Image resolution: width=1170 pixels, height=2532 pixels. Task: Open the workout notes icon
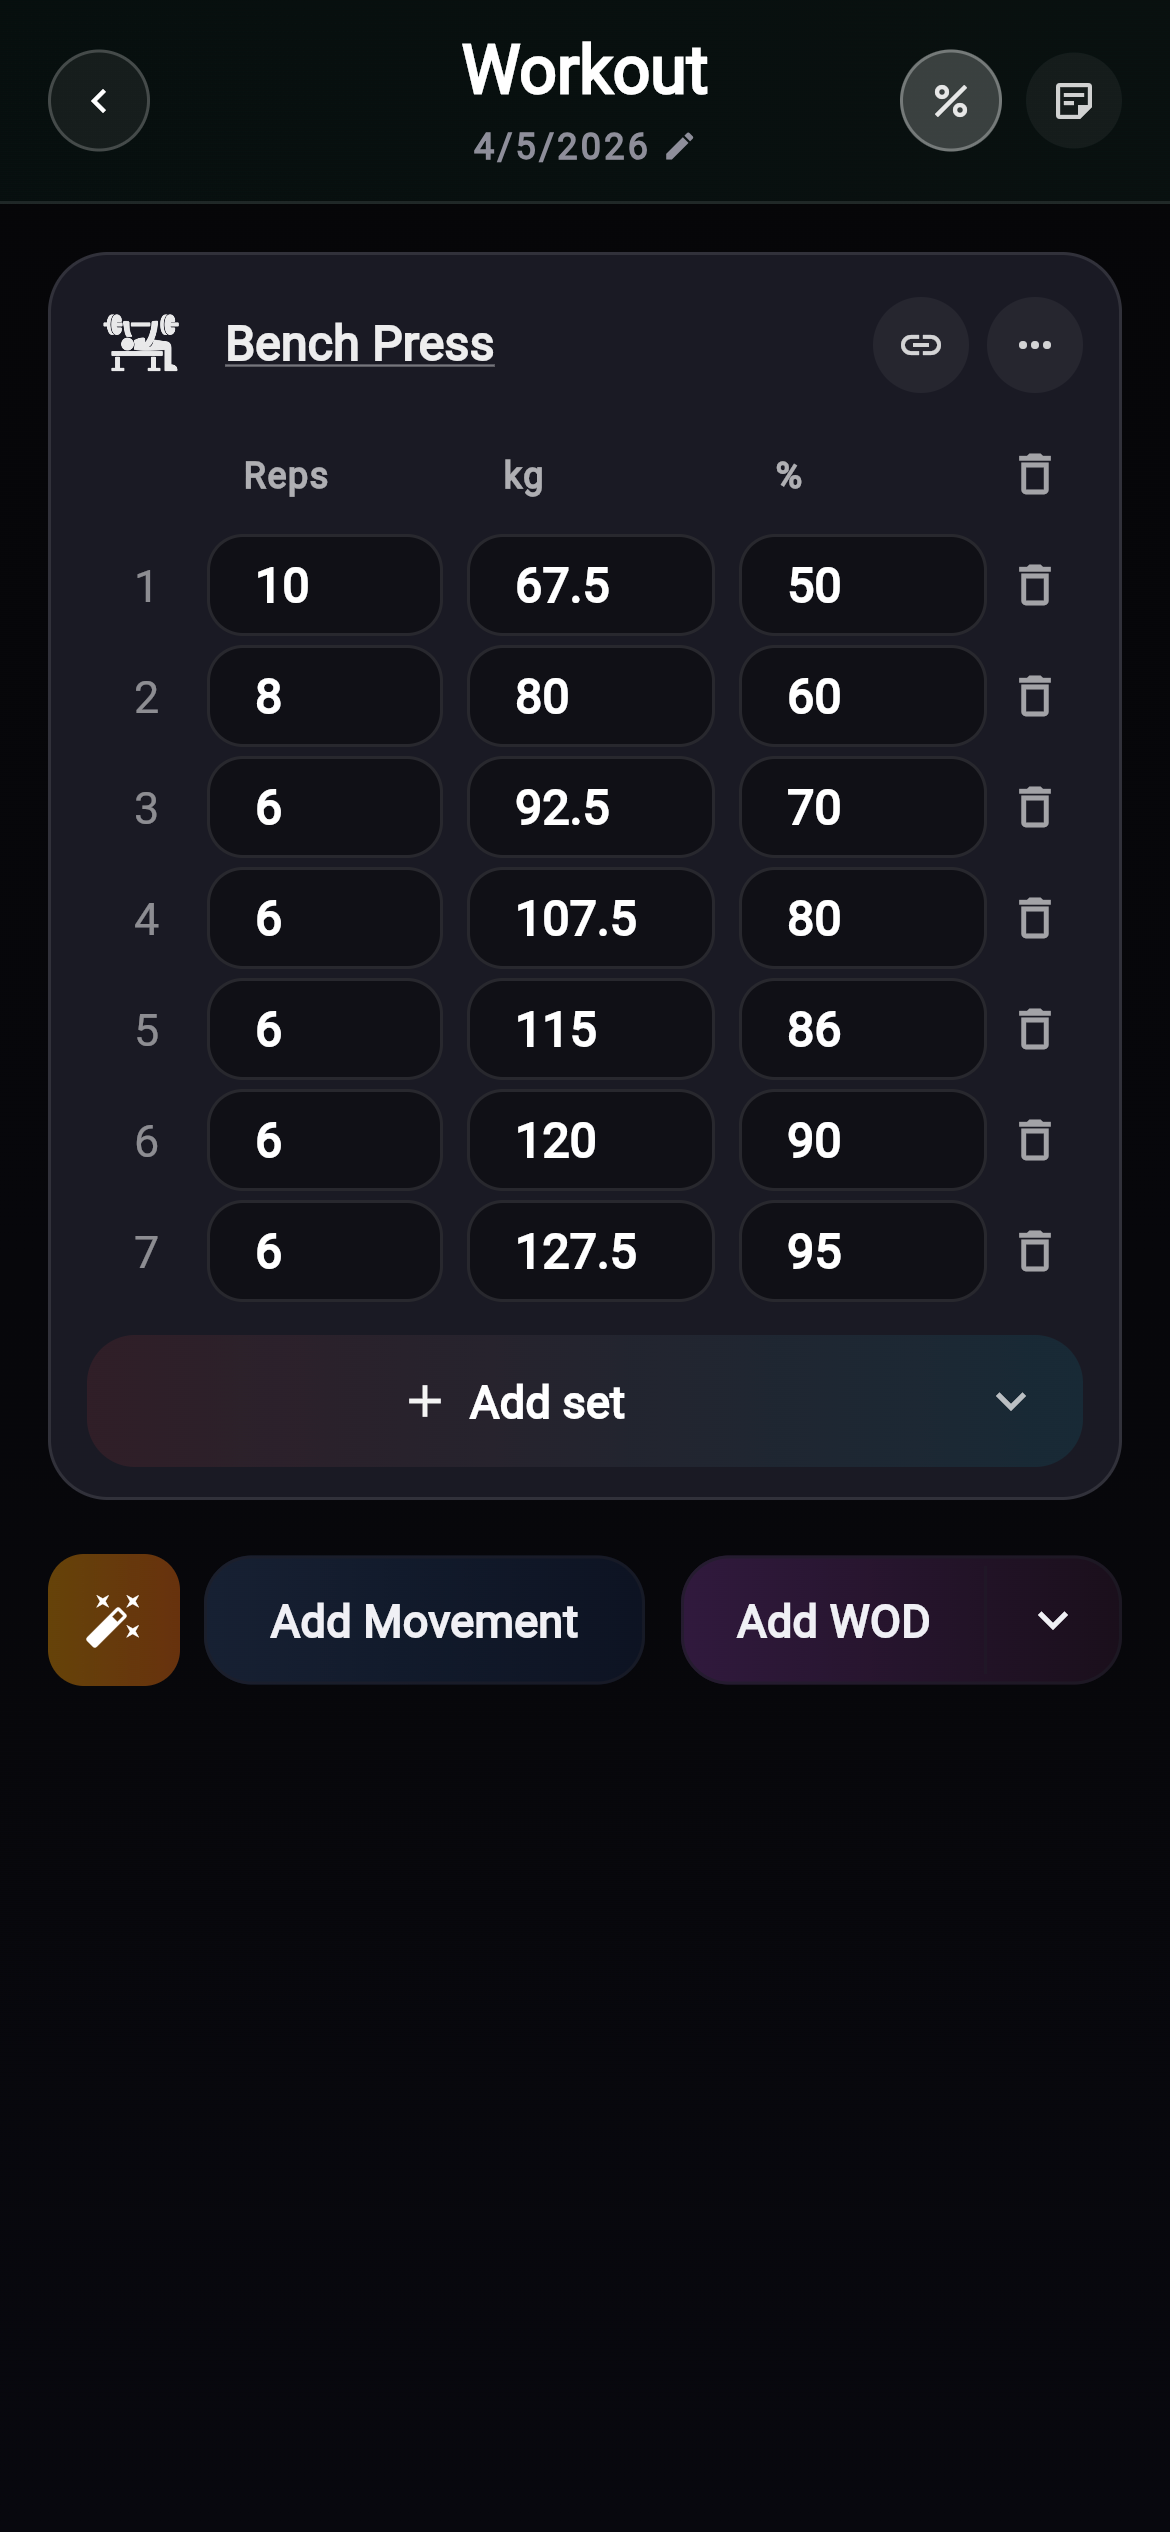[x=1073, y=101]
